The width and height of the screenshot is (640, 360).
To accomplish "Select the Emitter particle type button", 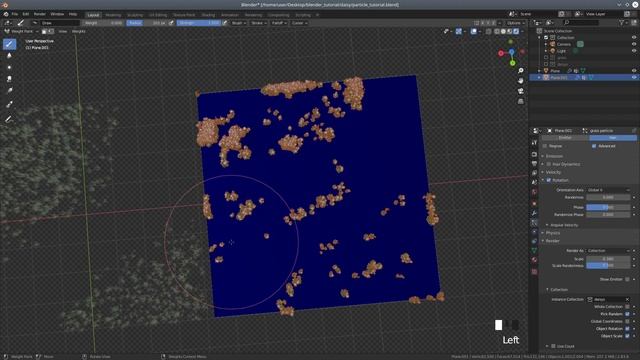I will pyautogui.click(x=565, y=138).
